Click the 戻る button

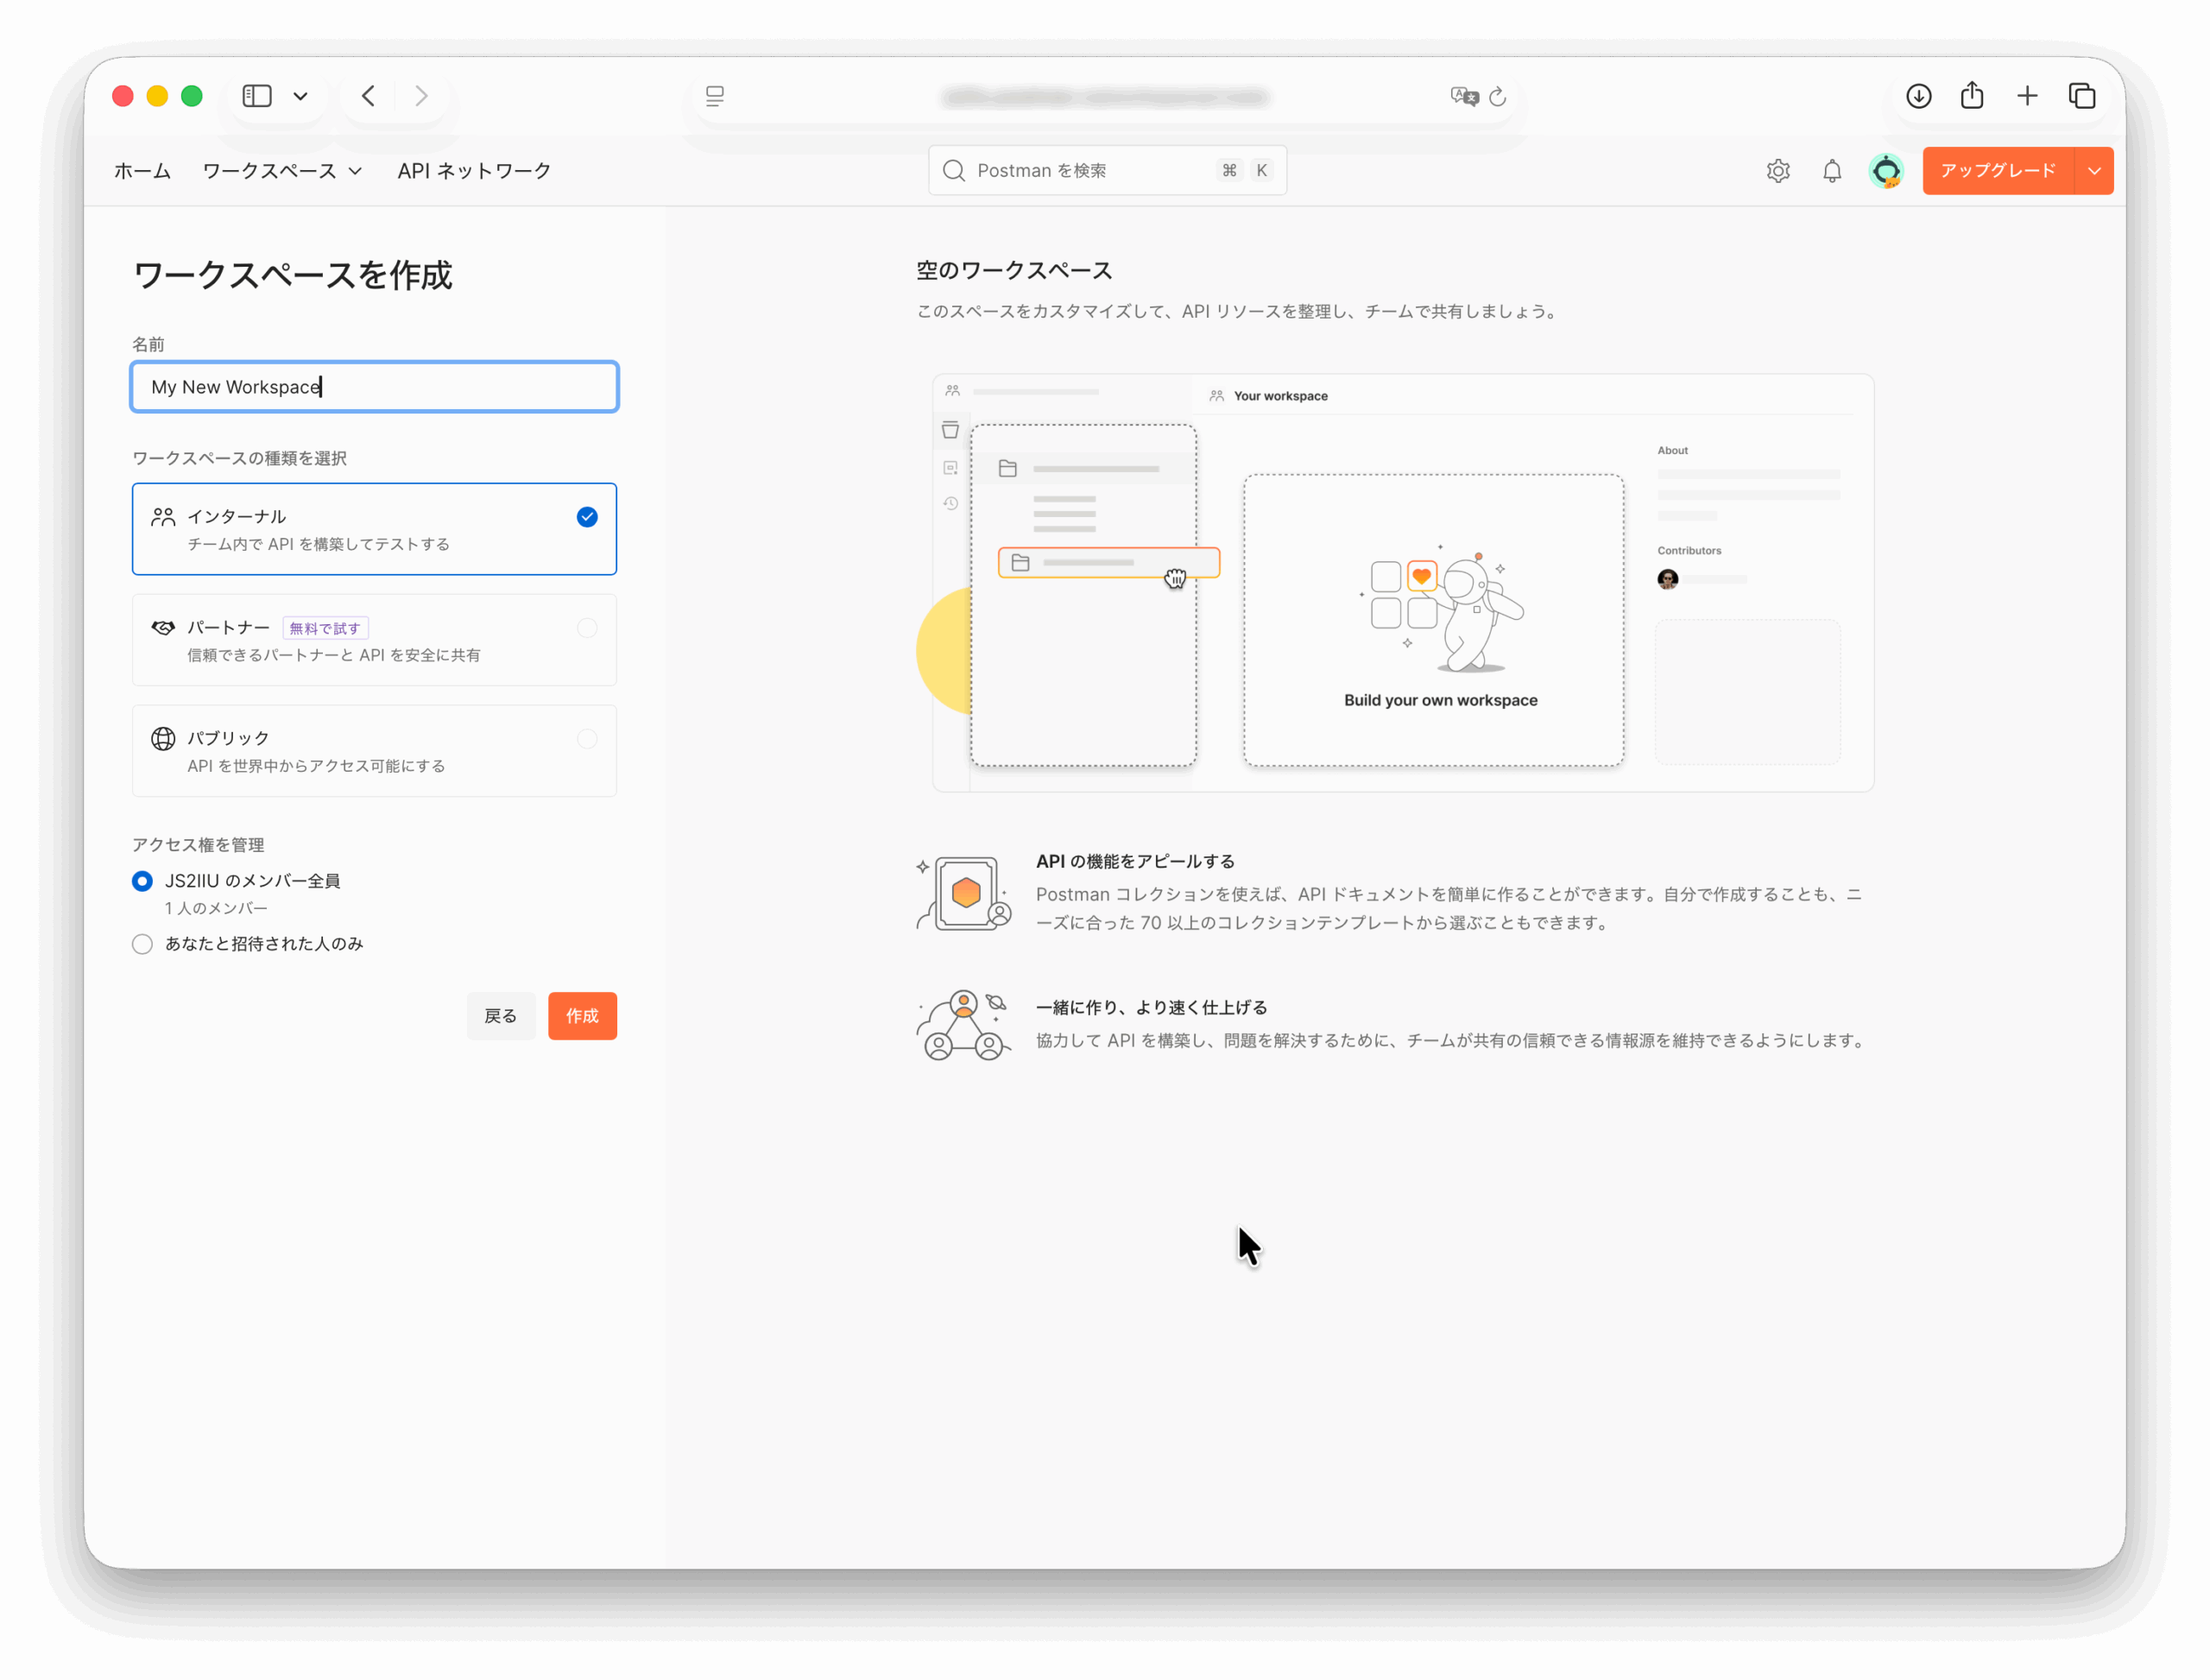pos(500,1016)
